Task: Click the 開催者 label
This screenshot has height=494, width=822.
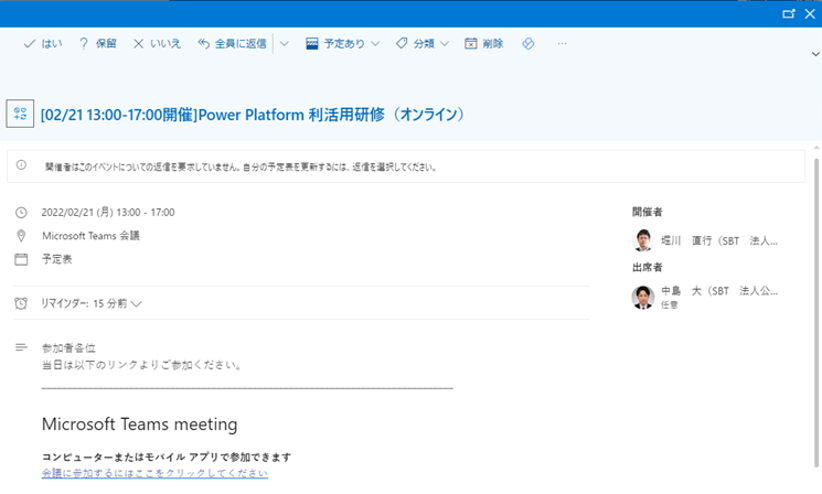Action: coord(647,212)
